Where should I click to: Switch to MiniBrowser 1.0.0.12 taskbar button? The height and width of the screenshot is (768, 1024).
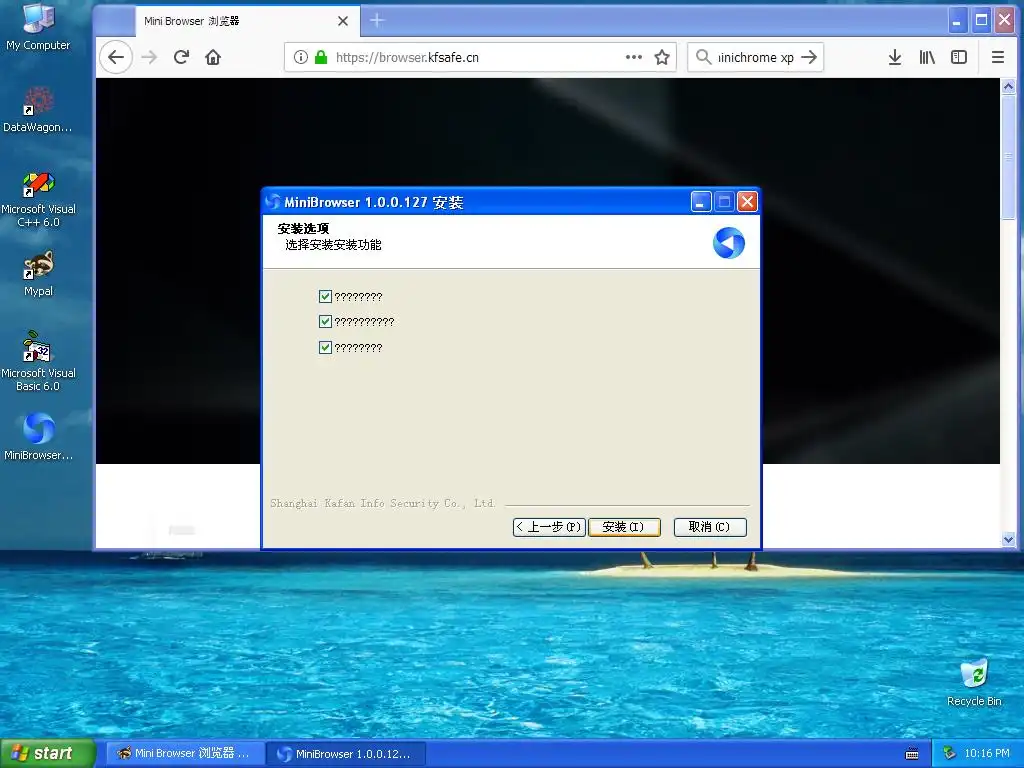[x=347, y=754]
